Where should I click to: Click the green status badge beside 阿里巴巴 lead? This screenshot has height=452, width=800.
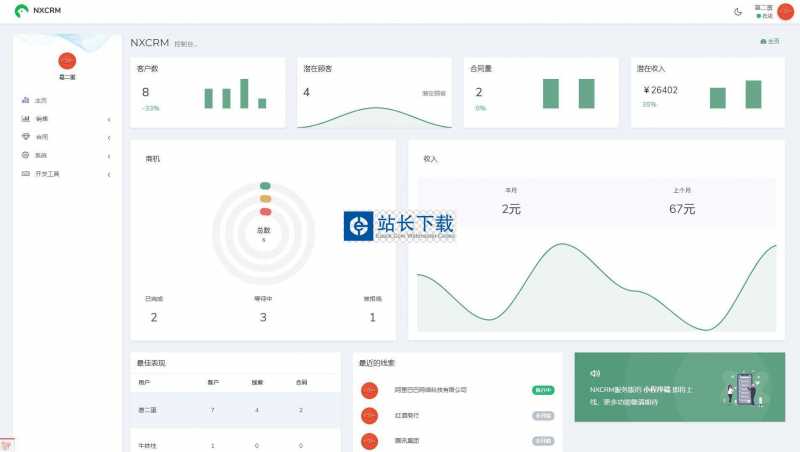click(543, 390)
